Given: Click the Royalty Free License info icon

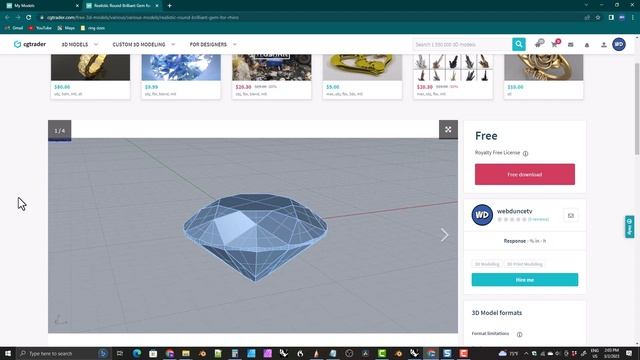Looking at the screenshot, I should 525,153.
